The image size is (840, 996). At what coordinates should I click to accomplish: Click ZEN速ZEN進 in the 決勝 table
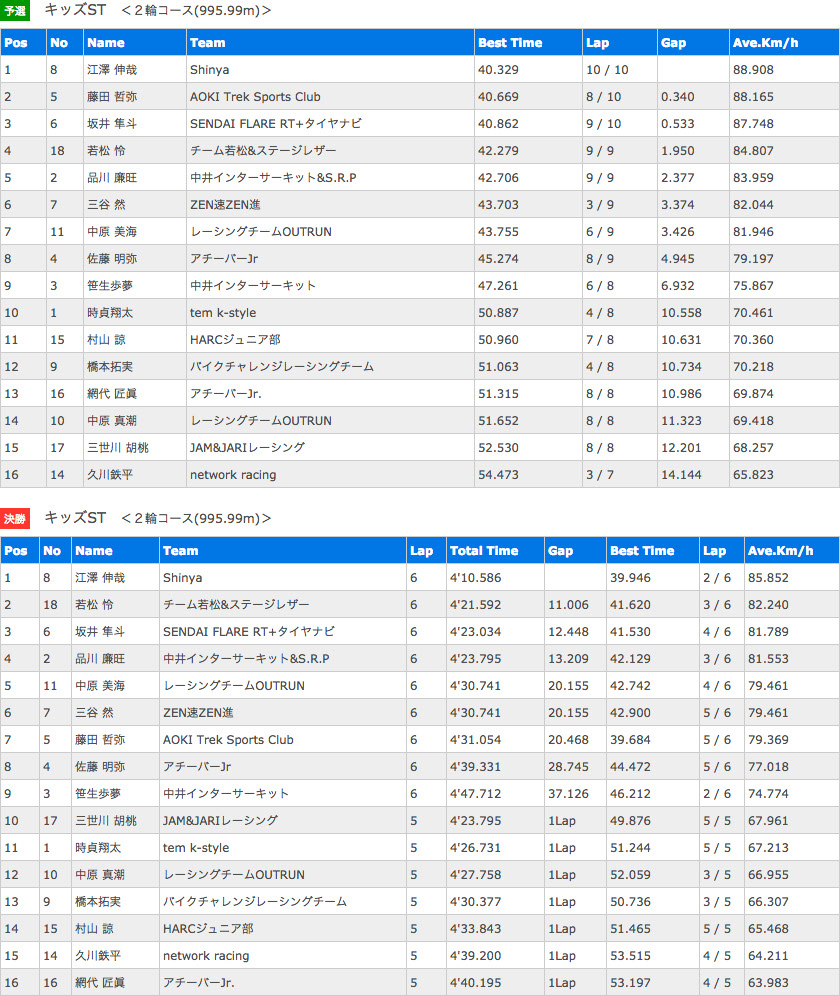point(198,713)
